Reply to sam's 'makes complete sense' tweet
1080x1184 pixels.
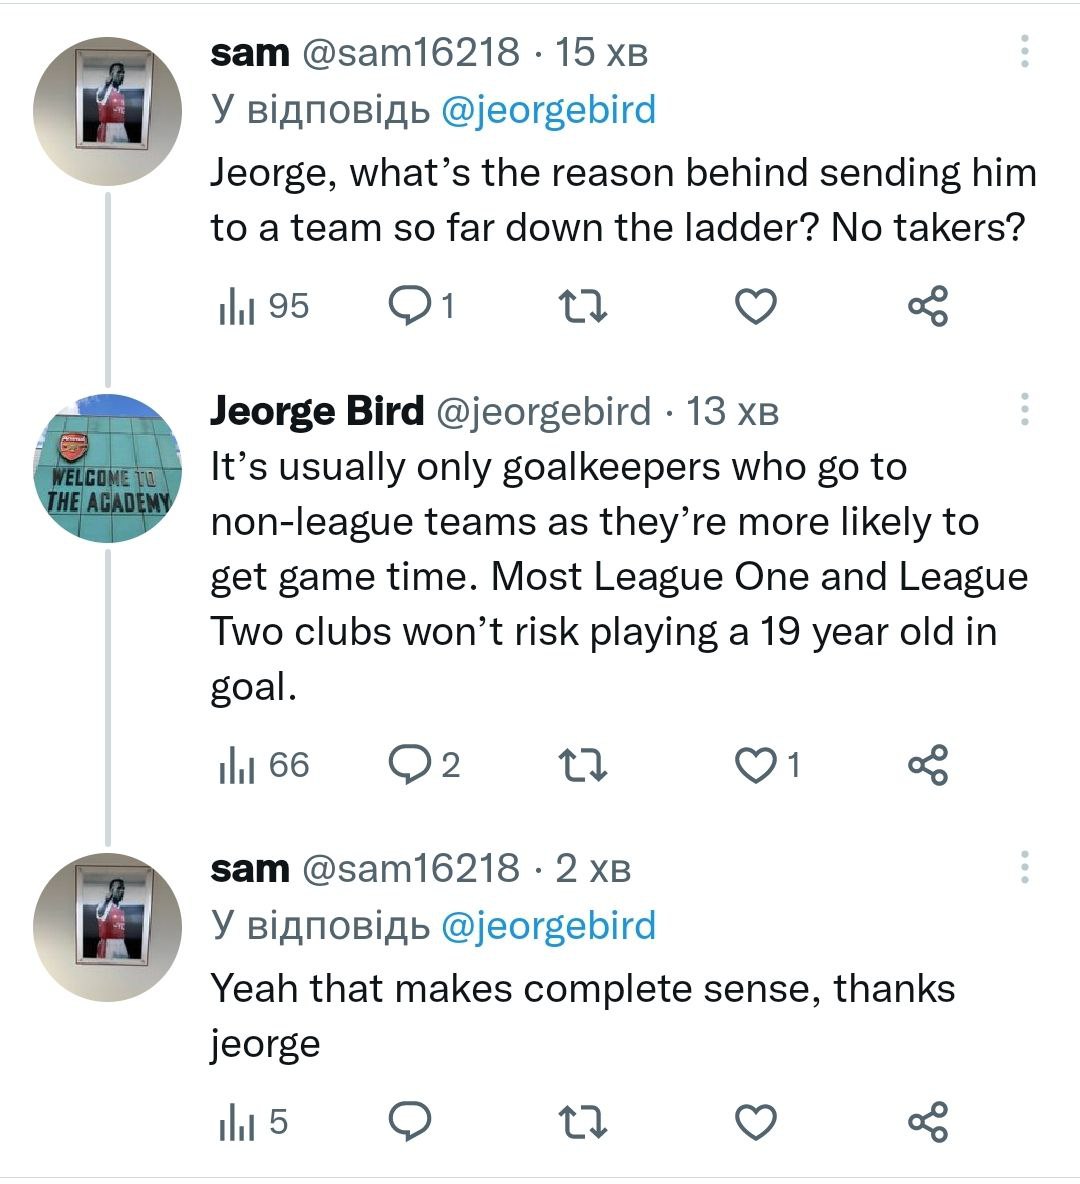tap(410, 1123)
